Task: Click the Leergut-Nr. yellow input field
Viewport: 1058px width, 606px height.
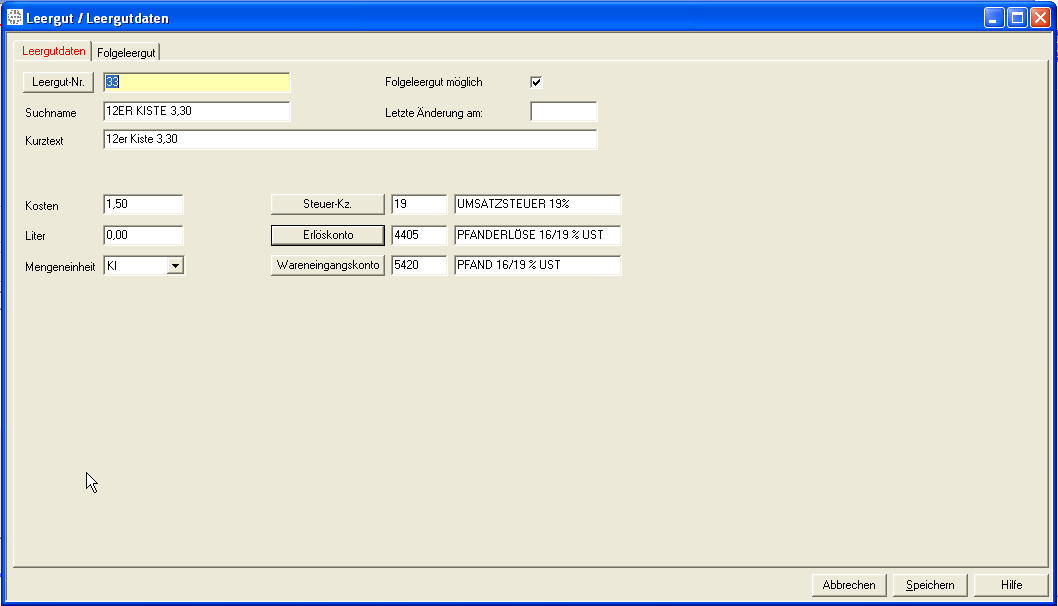Action: [197, 82]
